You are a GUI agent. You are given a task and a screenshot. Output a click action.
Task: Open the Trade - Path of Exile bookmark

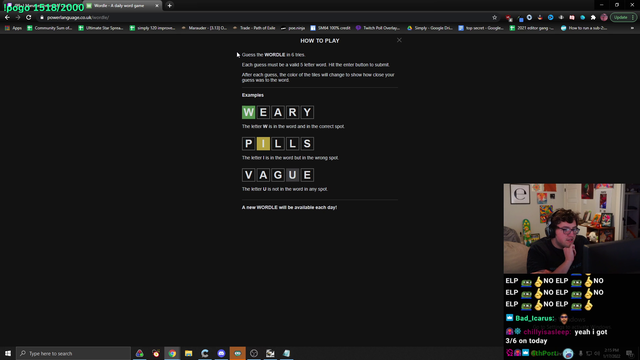tap(254, 28)
